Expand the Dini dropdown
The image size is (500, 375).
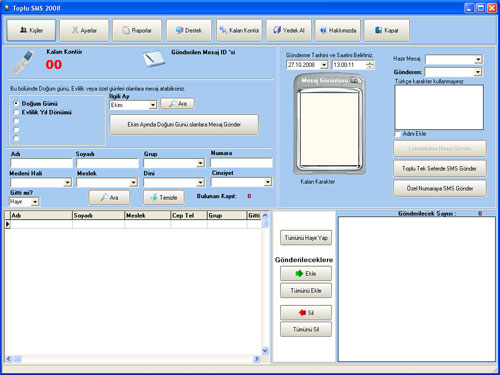pos(200,183)
